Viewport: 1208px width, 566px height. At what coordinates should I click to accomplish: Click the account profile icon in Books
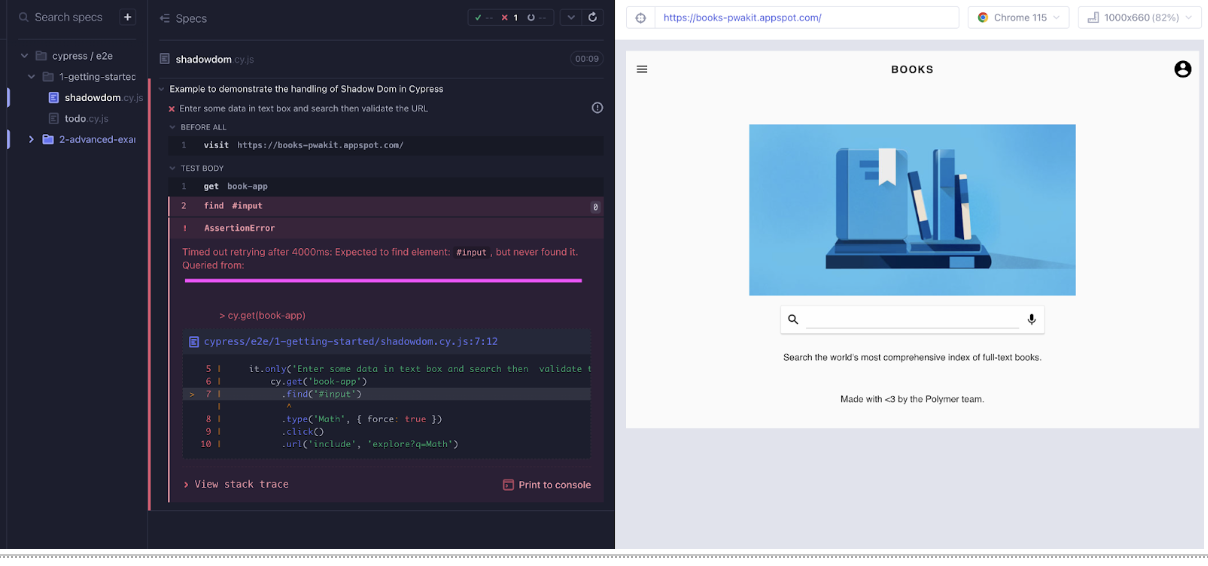1182,69
